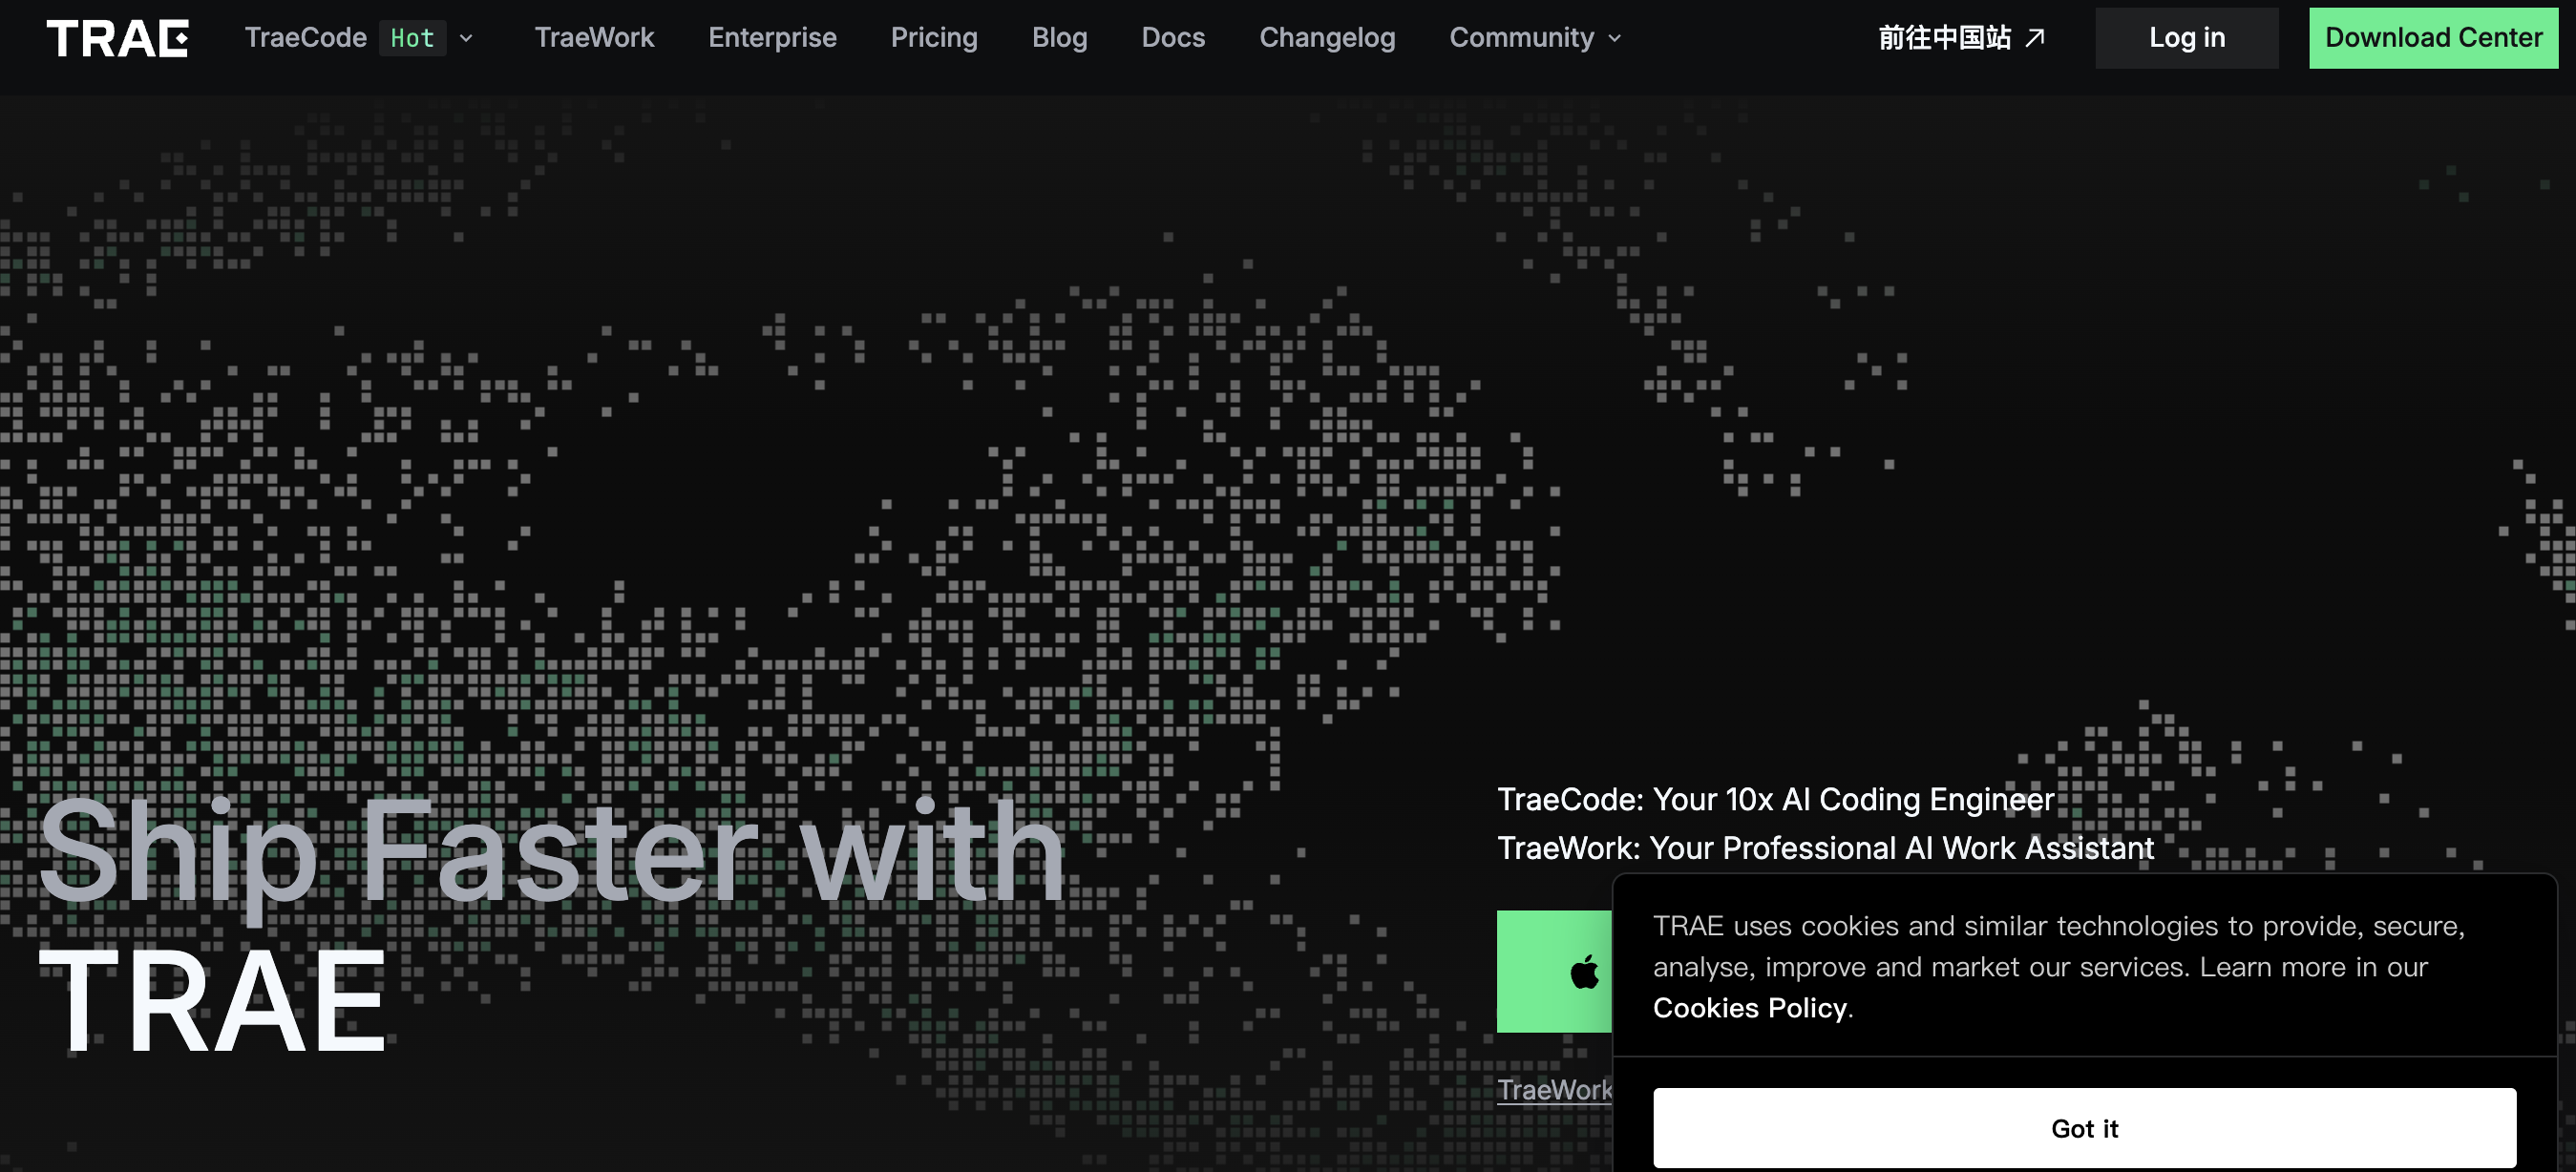Click the large white TRAE headline word

tap(212, 1002)
